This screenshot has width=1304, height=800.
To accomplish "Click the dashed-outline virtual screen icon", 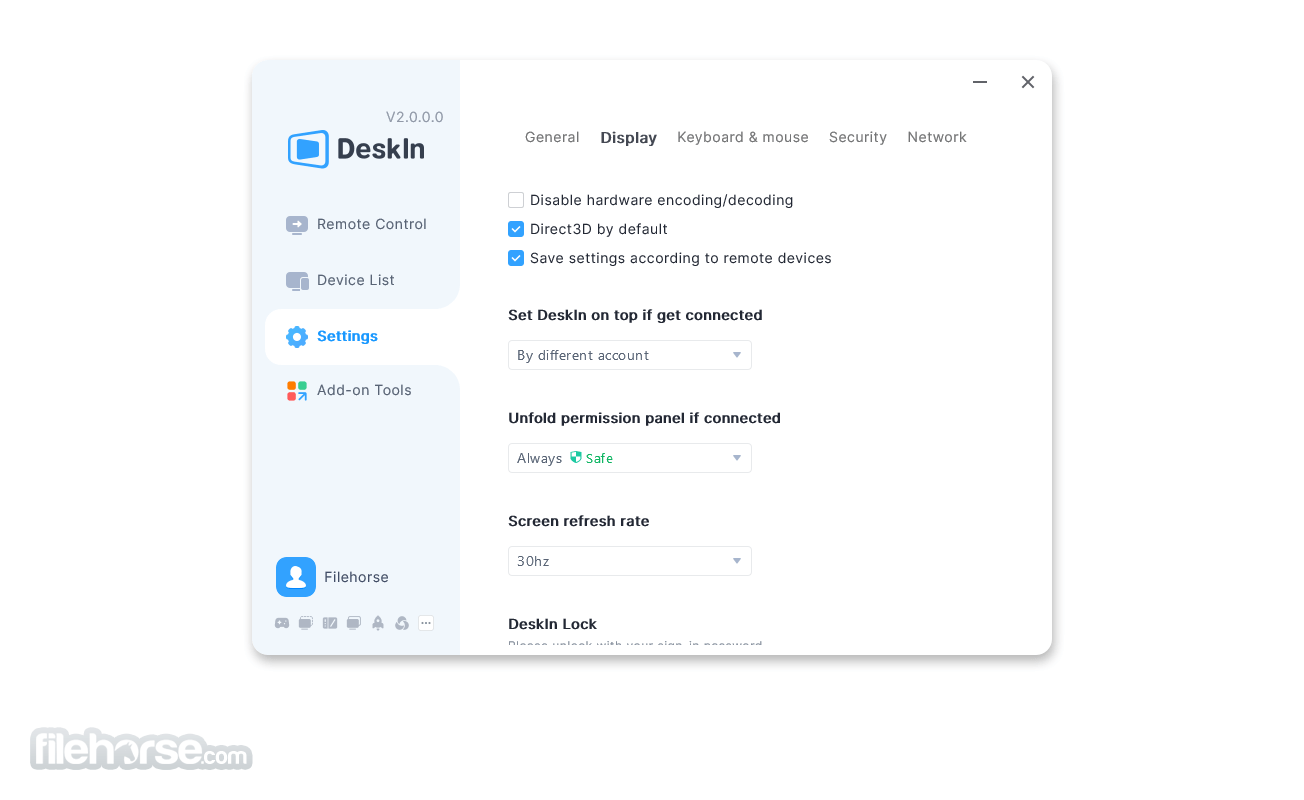I will [306, 623].
